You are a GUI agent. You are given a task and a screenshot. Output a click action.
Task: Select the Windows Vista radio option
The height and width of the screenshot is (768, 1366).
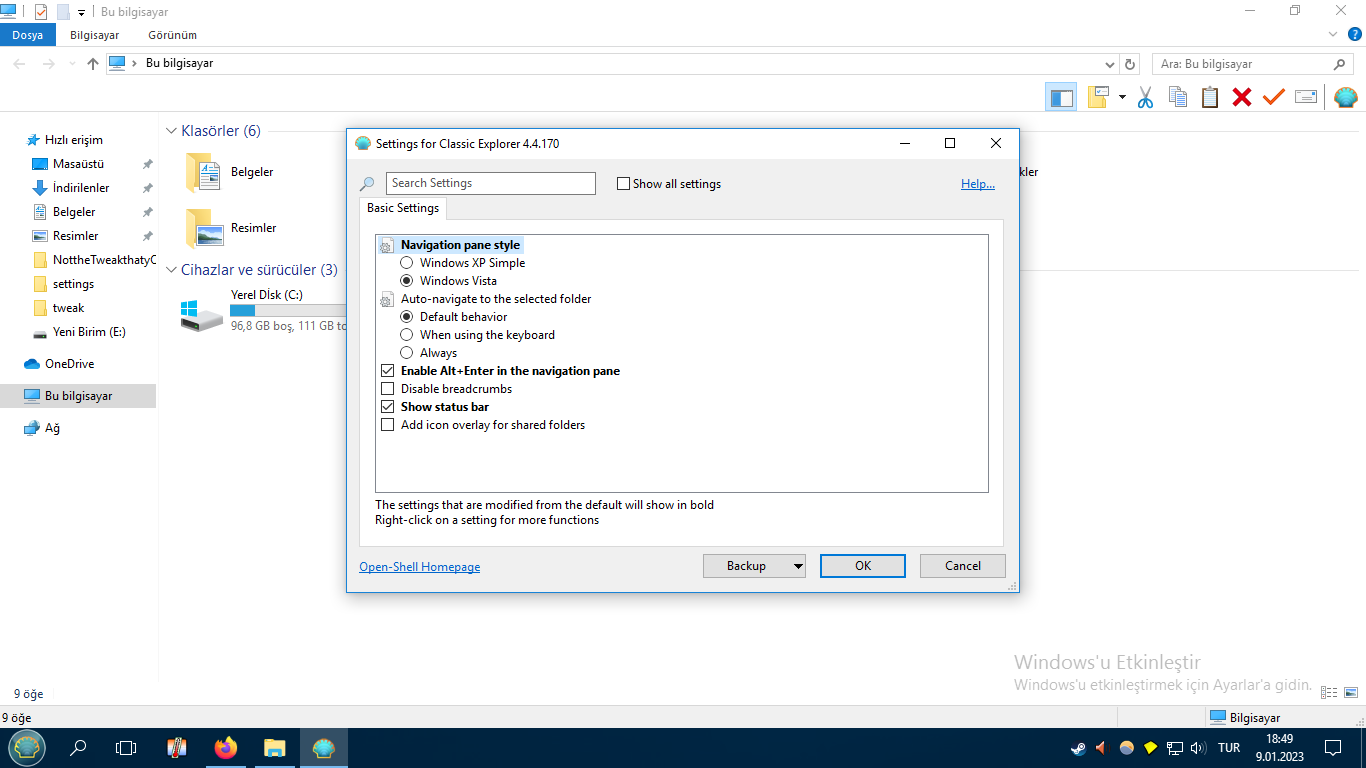coord(448,281)
